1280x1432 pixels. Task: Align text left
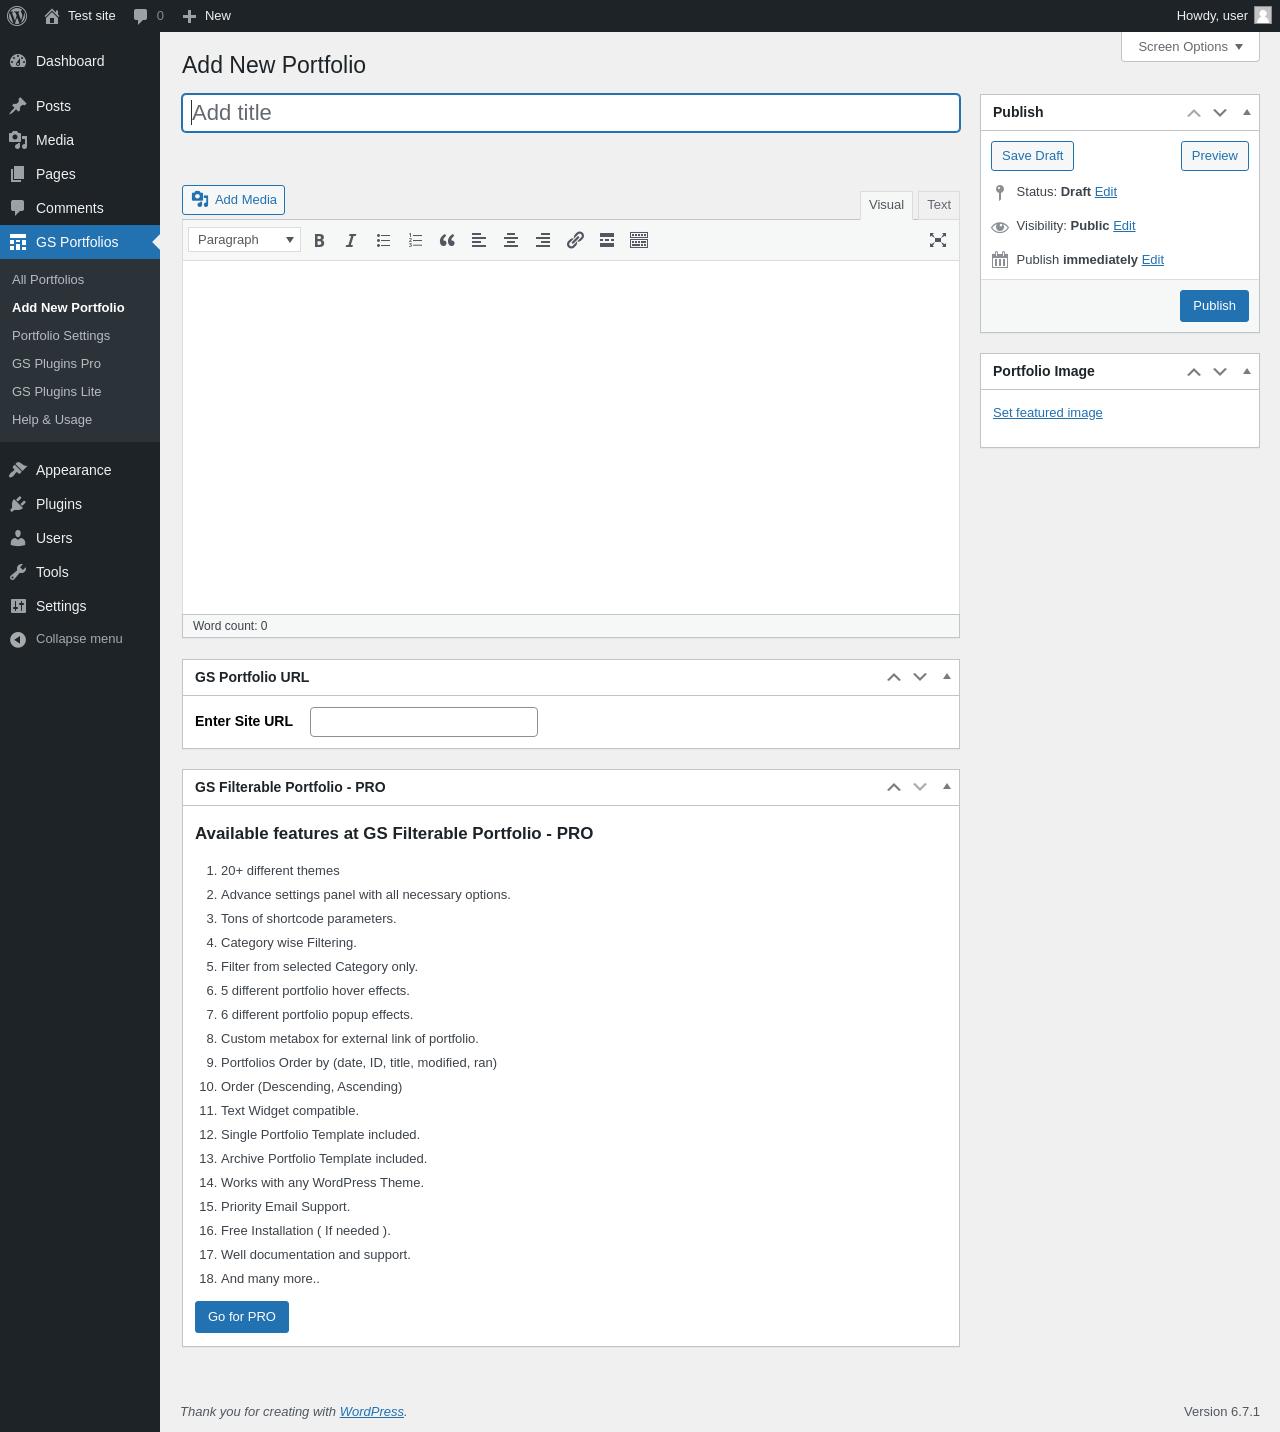(x=479, y=240)
